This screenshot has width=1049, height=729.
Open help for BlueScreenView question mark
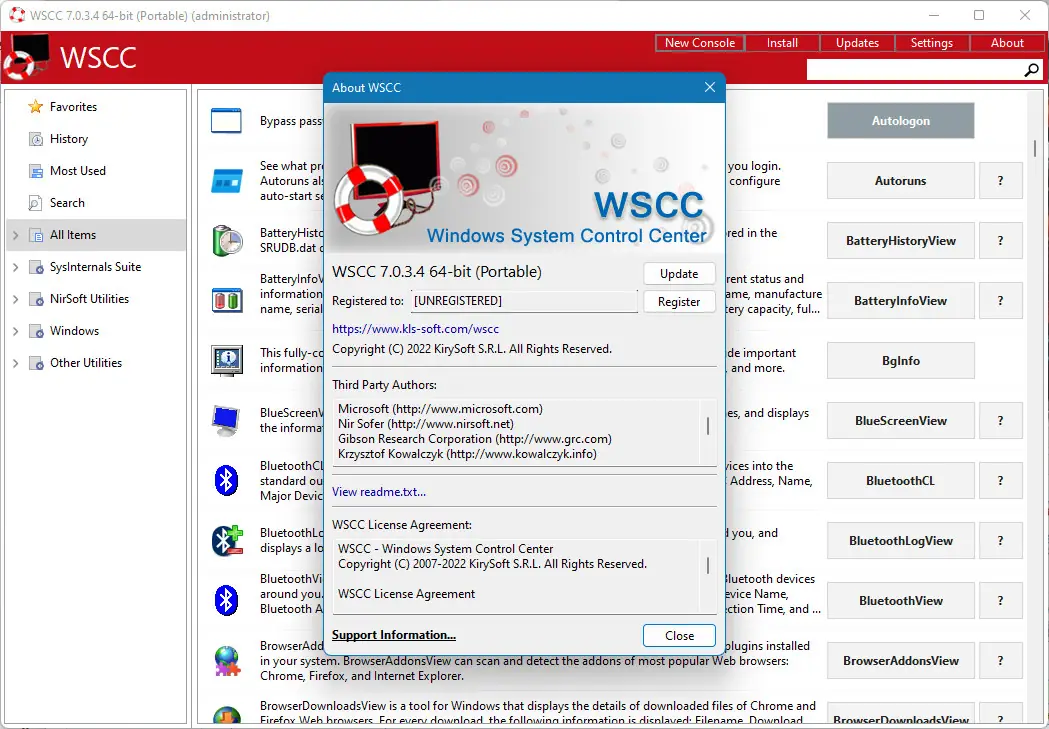coord(1001,421)
